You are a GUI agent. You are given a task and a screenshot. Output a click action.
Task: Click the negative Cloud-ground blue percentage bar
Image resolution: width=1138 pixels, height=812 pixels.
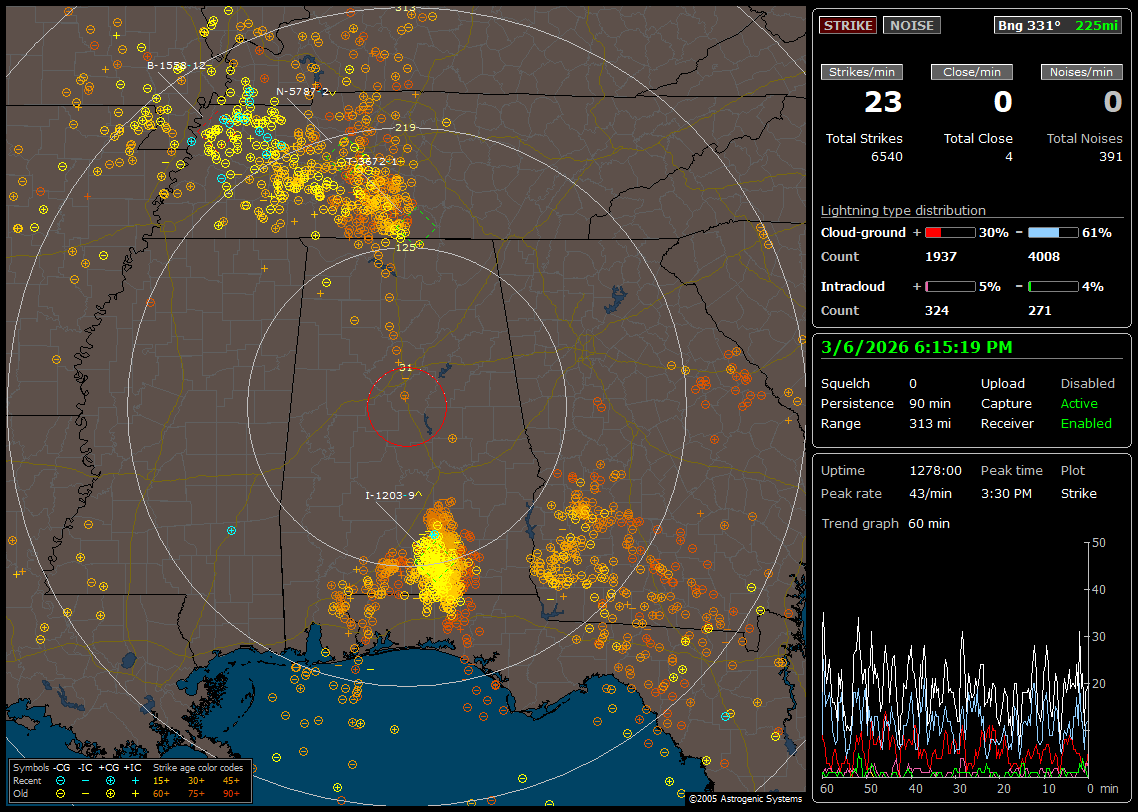(x=1053, y=232)
